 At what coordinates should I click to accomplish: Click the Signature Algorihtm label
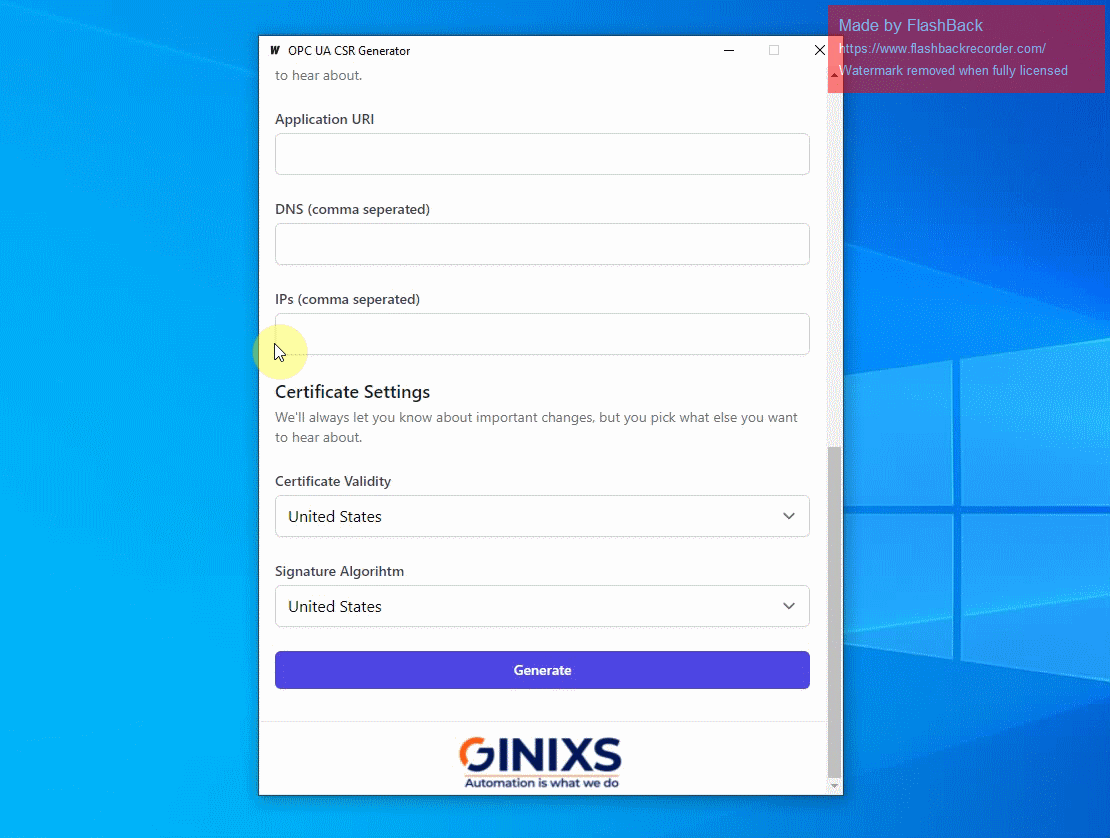point(340,571)
